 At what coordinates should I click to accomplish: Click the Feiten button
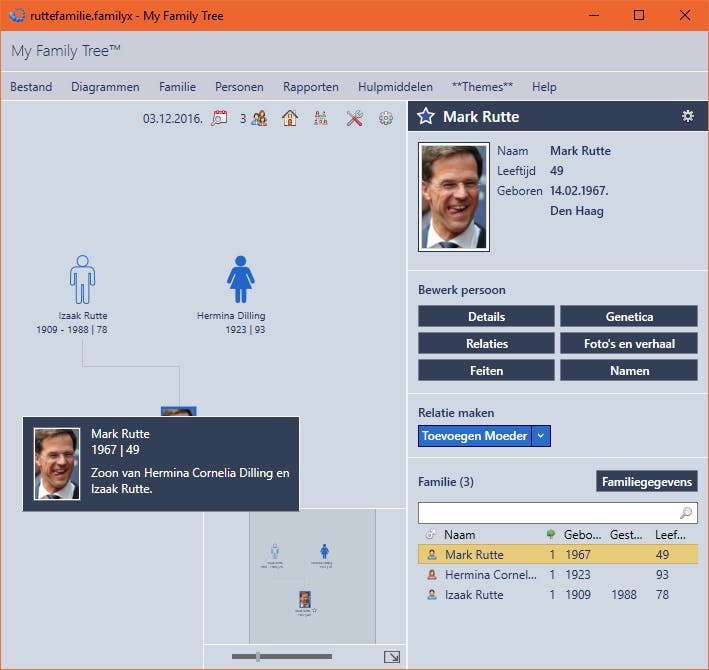pos(486,371)
